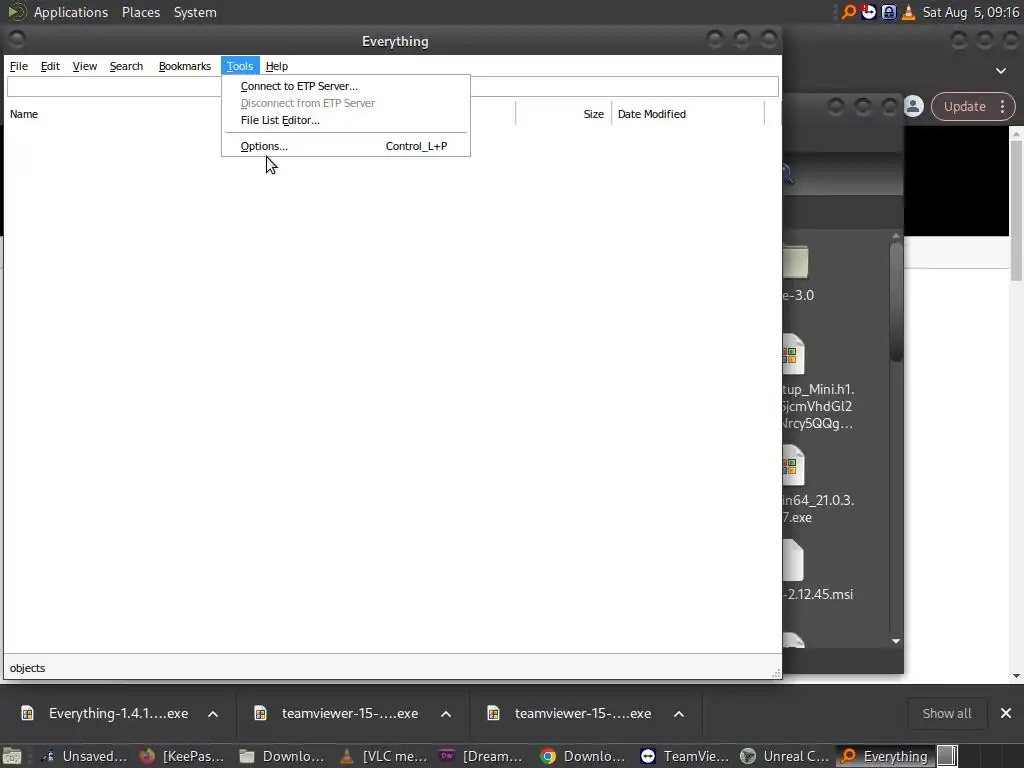1024x768 pixels.
Task: Open the Places menu
Action: click(x=140, y=12)
